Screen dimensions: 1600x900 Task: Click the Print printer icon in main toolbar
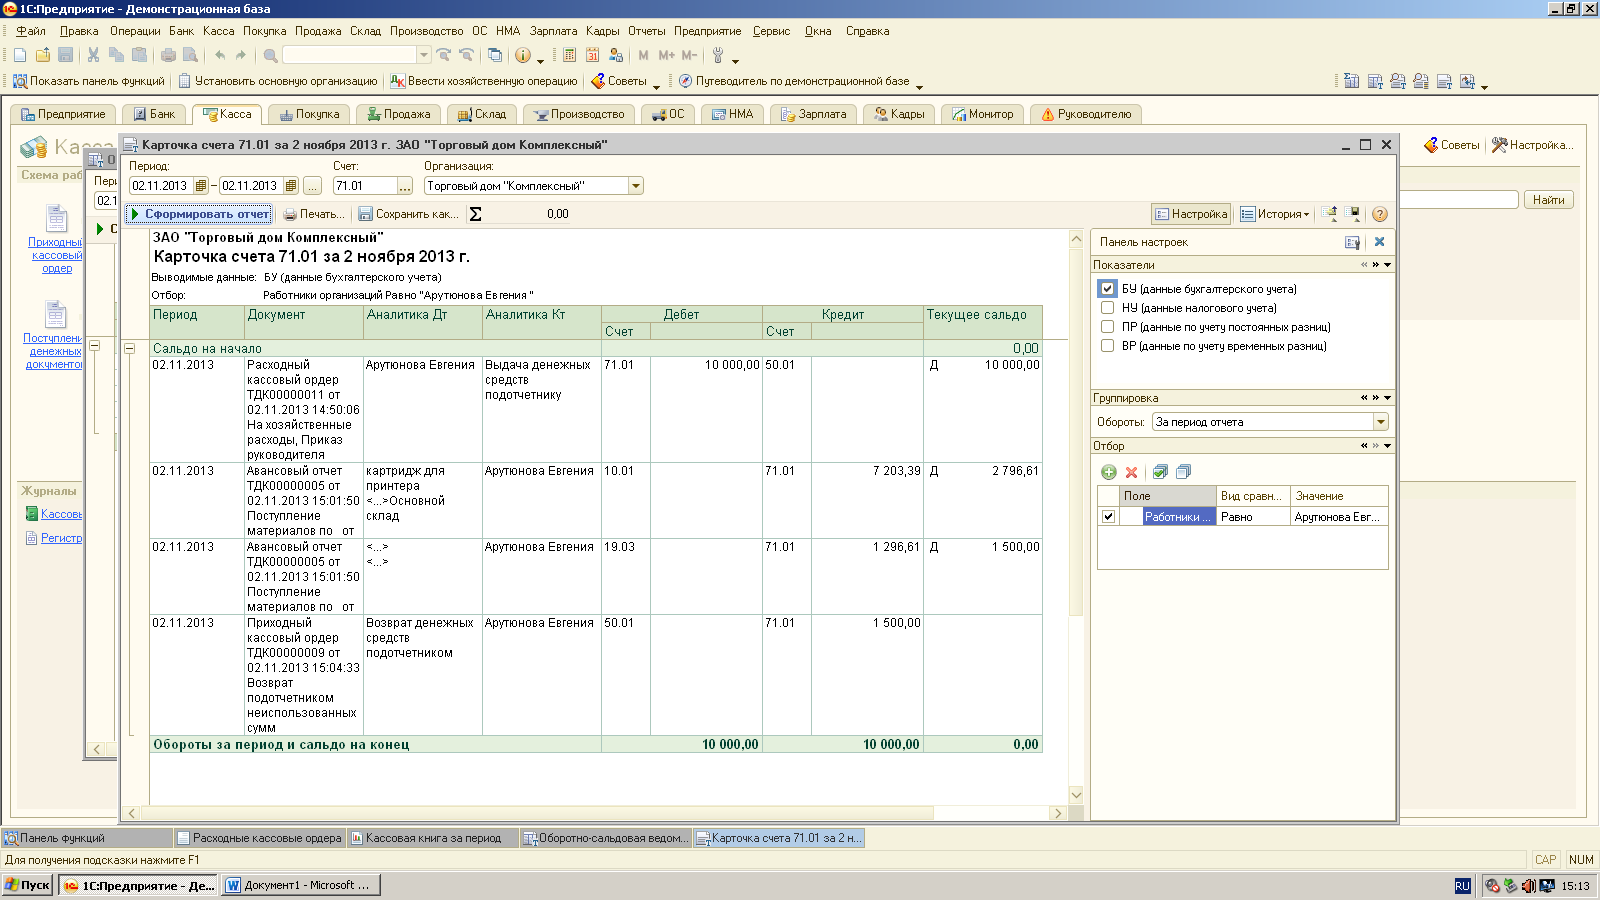168,55
